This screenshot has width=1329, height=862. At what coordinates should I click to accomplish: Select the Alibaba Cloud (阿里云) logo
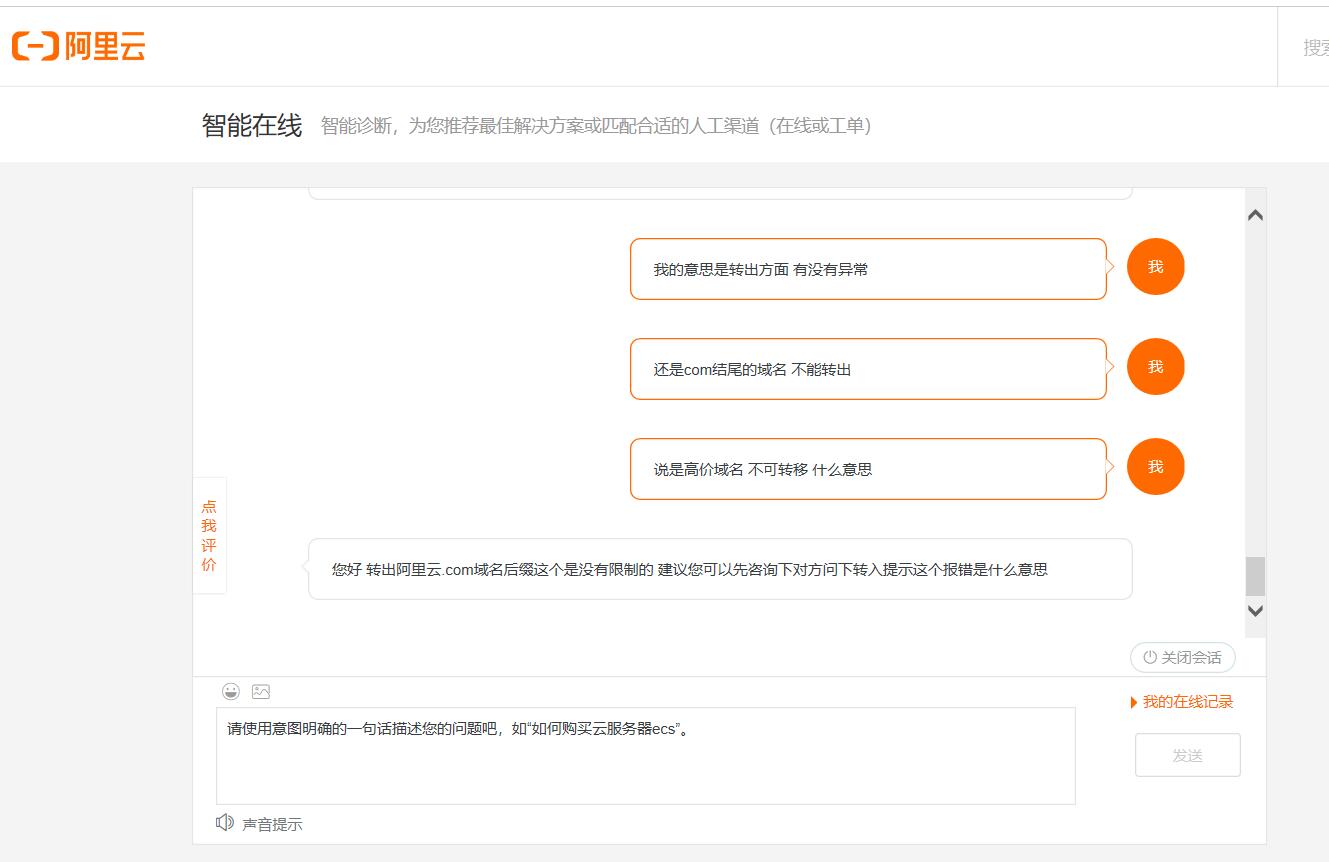point(78,45)
